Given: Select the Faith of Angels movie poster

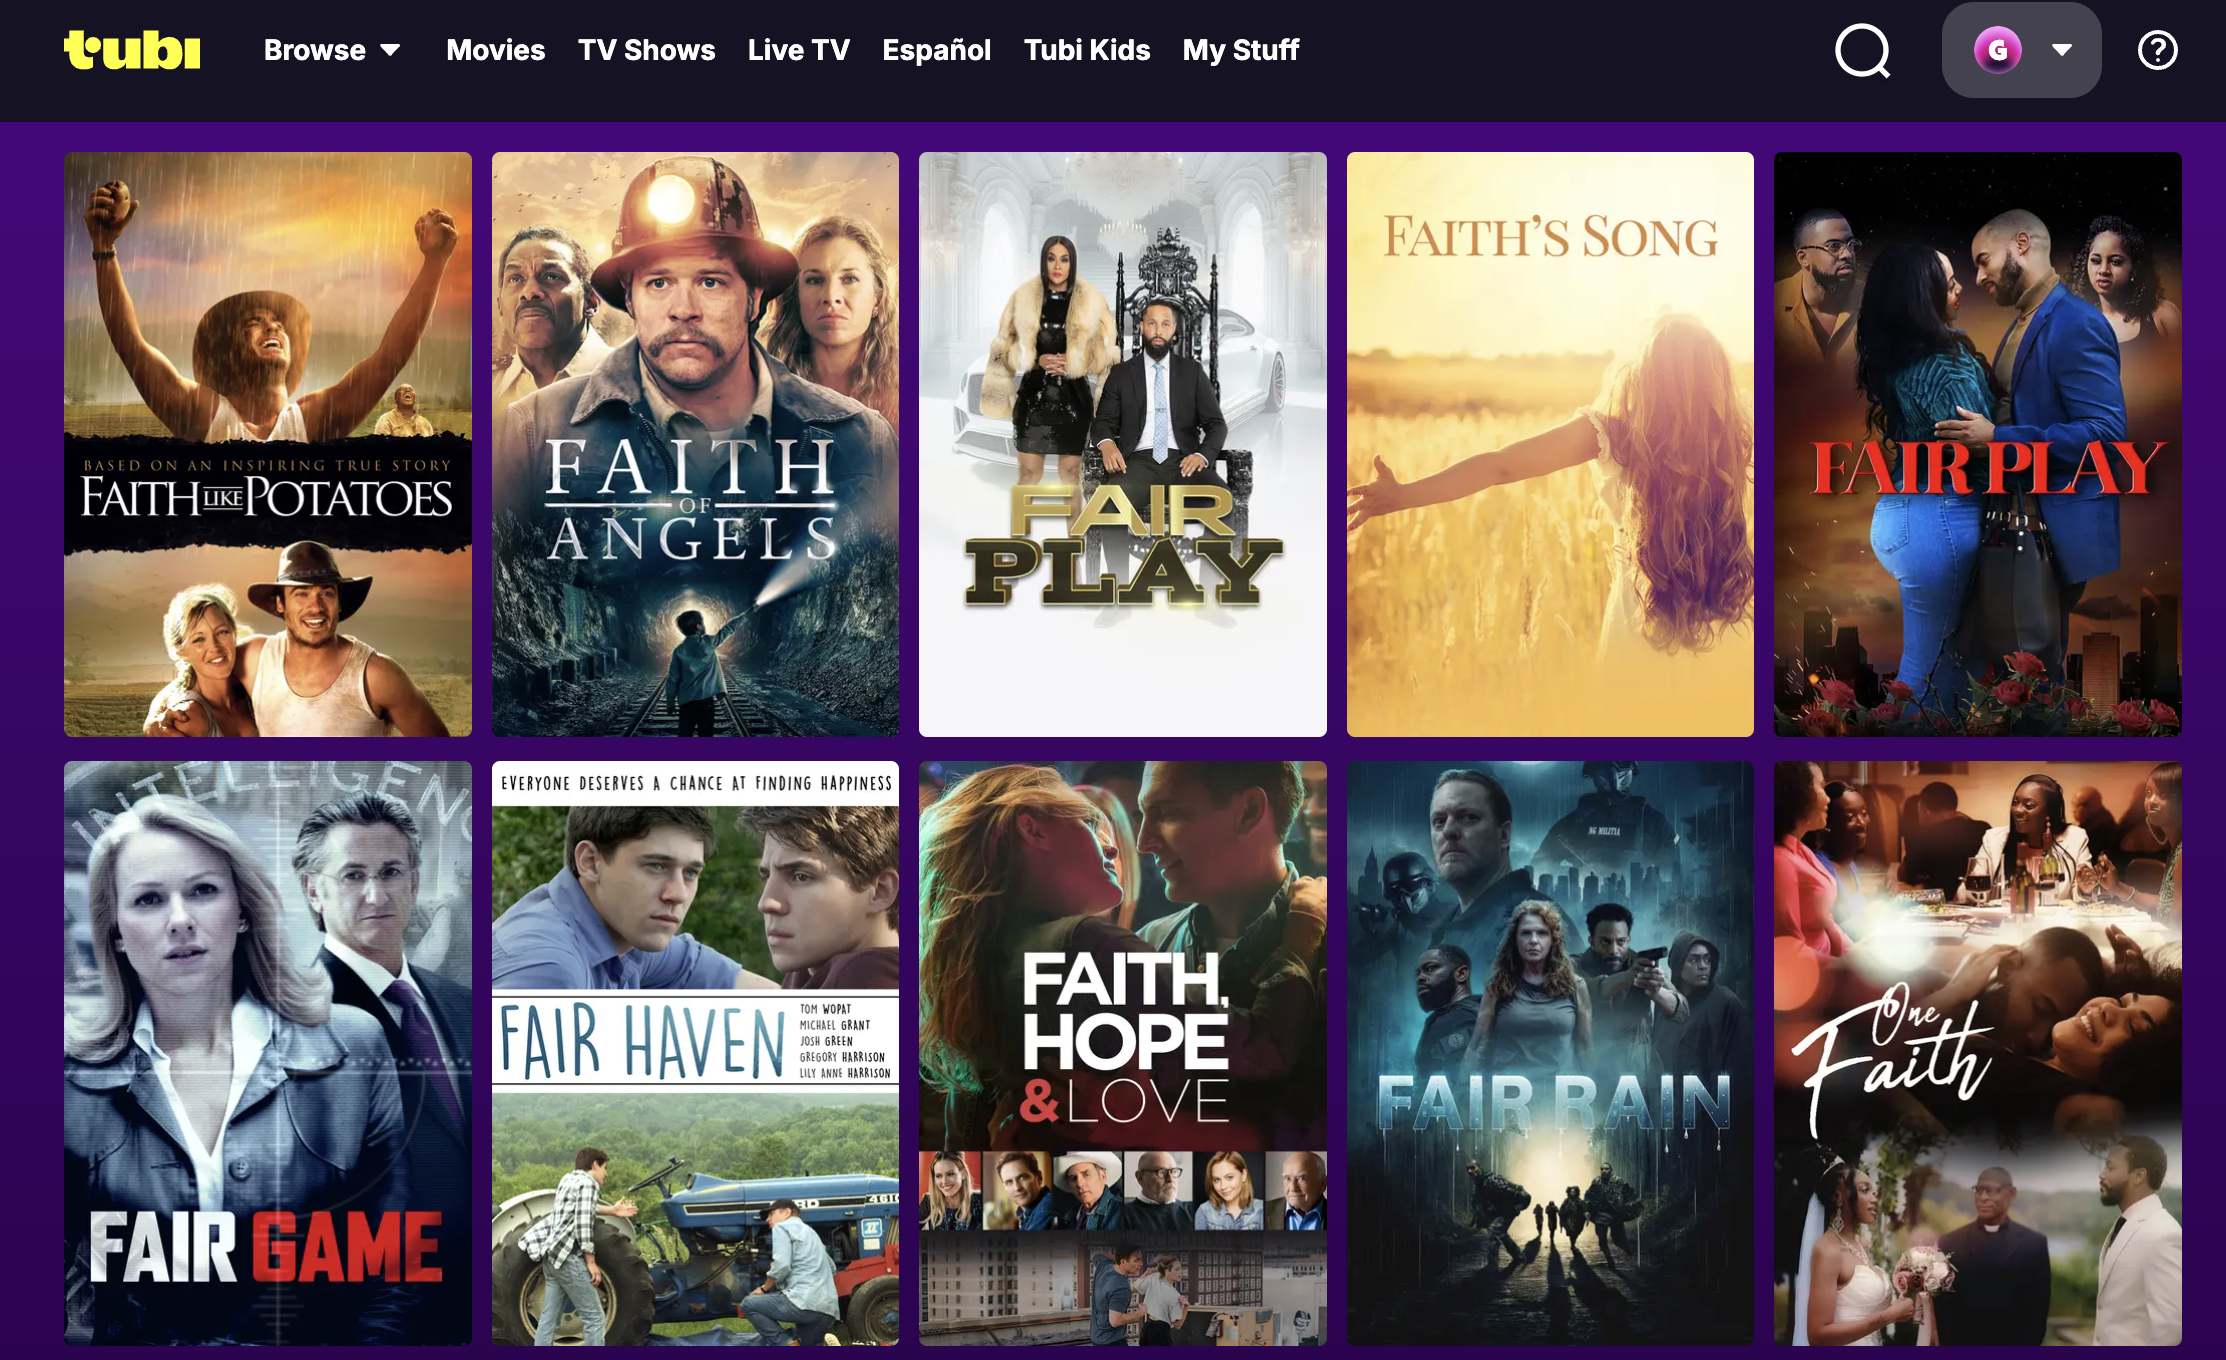Looking at the screenshot, I should click(695, 444).
